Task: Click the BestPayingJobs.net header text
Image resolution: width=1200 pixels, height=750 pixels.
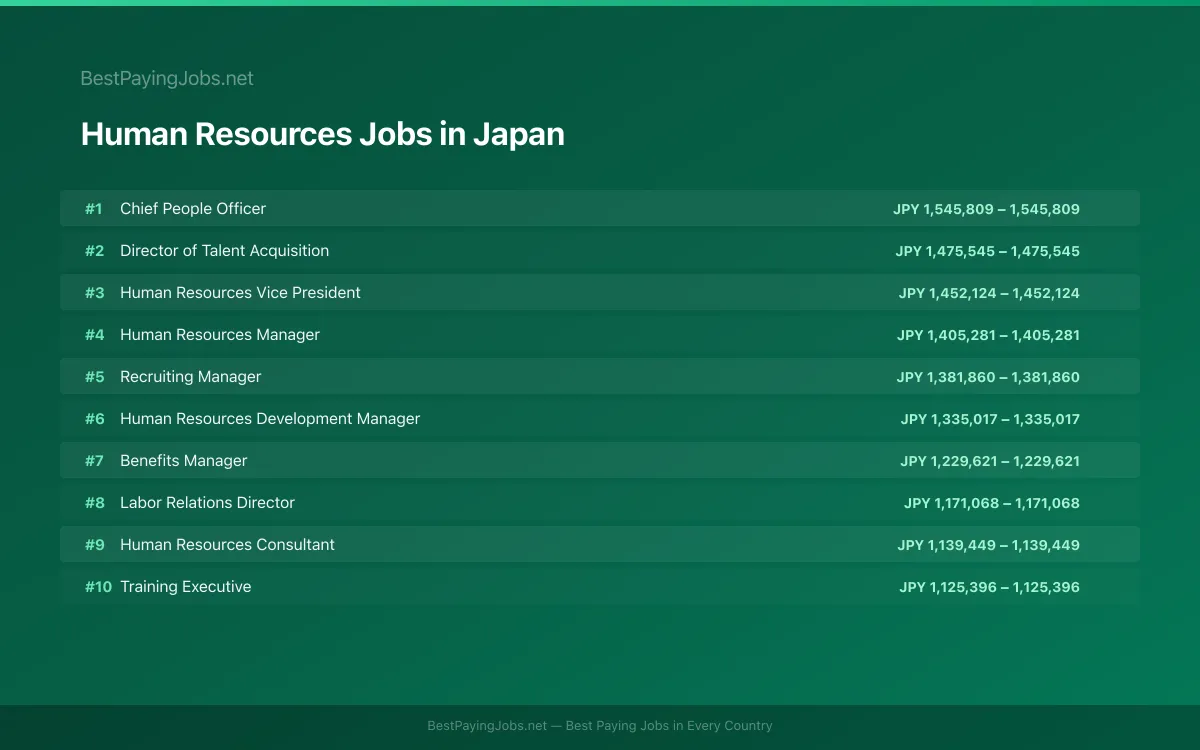Action: point(167,78)
